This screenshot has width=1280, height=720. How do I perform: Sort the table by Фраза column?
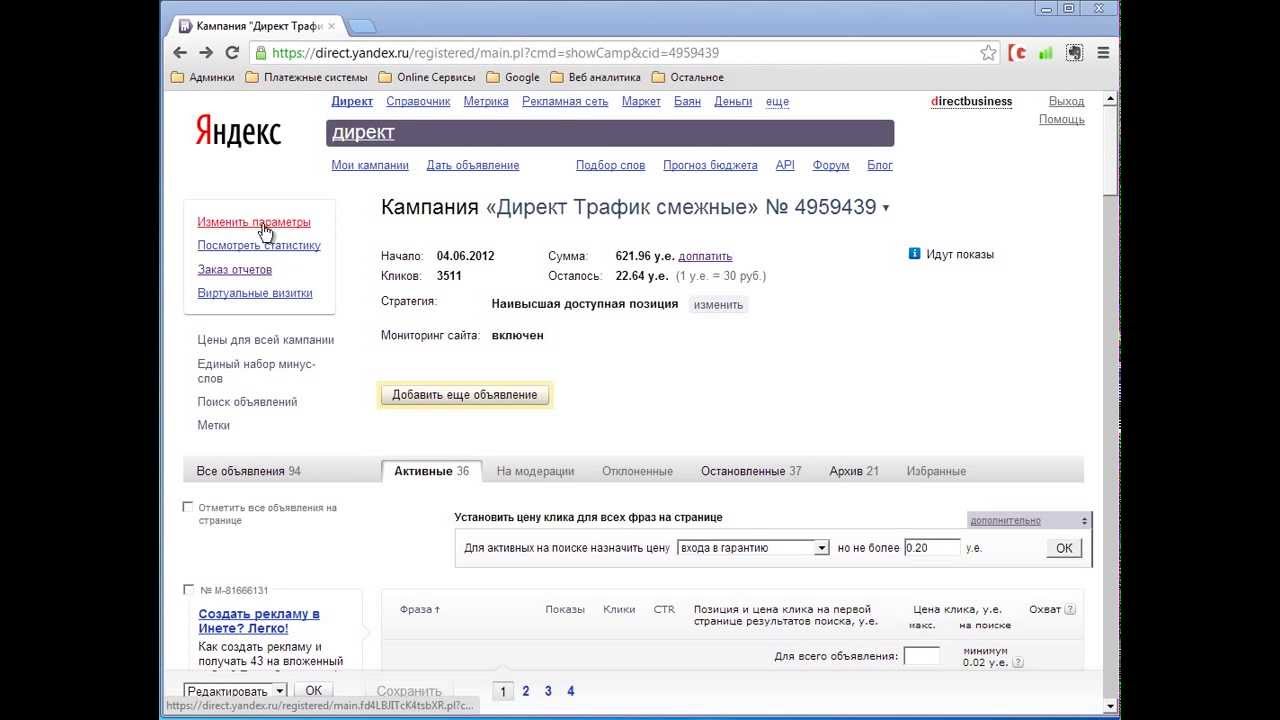(420, 609)
